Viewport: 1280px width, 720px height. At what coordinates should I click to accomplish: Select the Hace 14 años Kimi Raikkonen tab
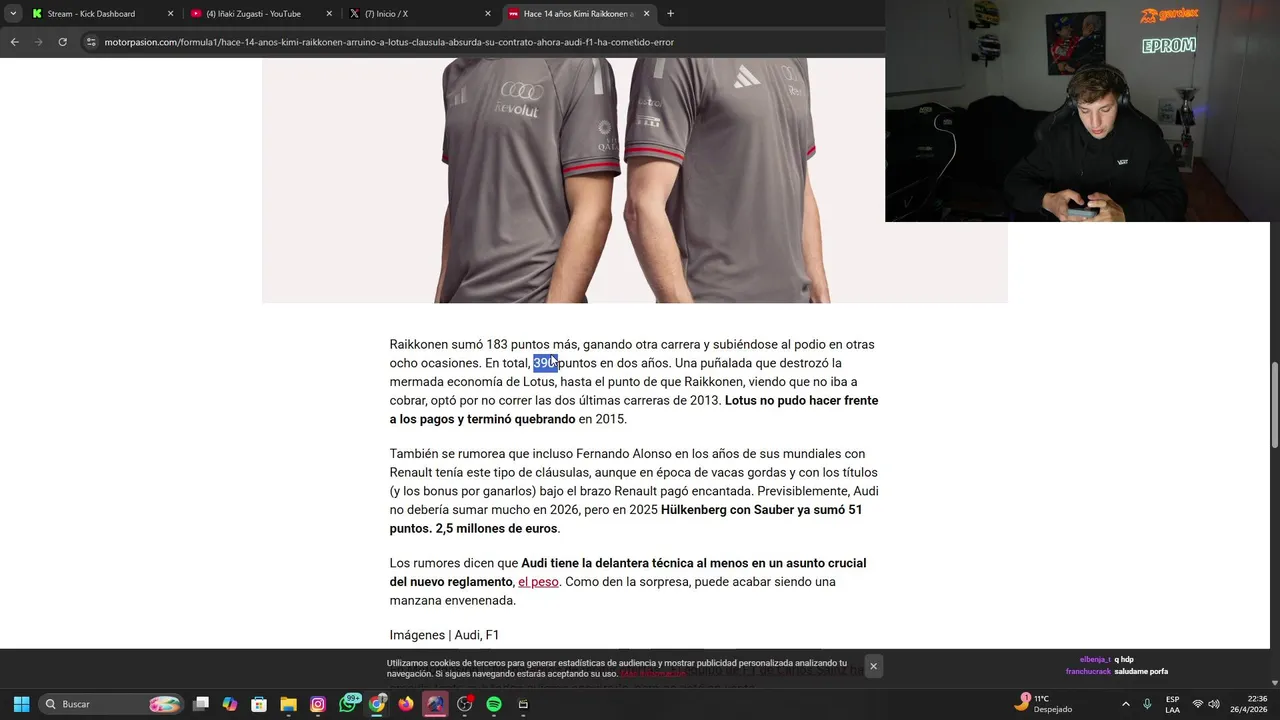(578, 14)
